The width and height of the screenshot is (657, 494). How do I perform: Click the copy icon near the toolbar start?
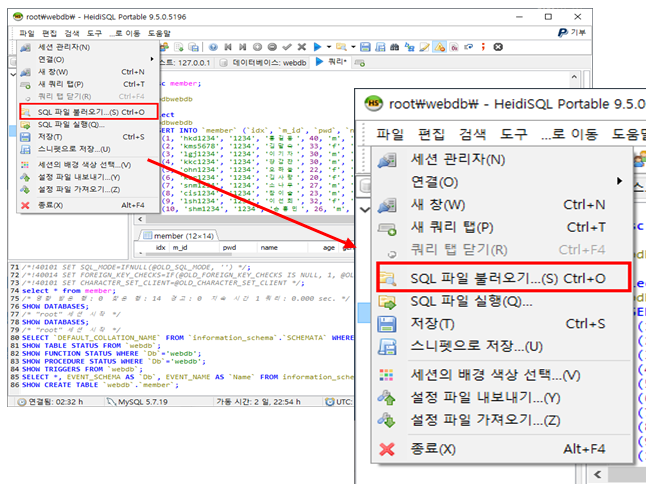(179, 47)
